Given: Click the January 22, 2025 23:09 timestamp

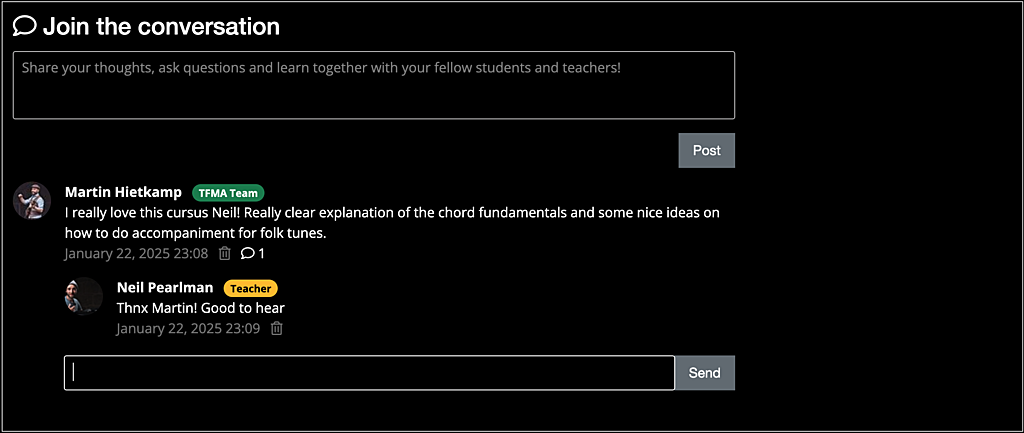Looking at the screenshot, I should click(188, 328).
